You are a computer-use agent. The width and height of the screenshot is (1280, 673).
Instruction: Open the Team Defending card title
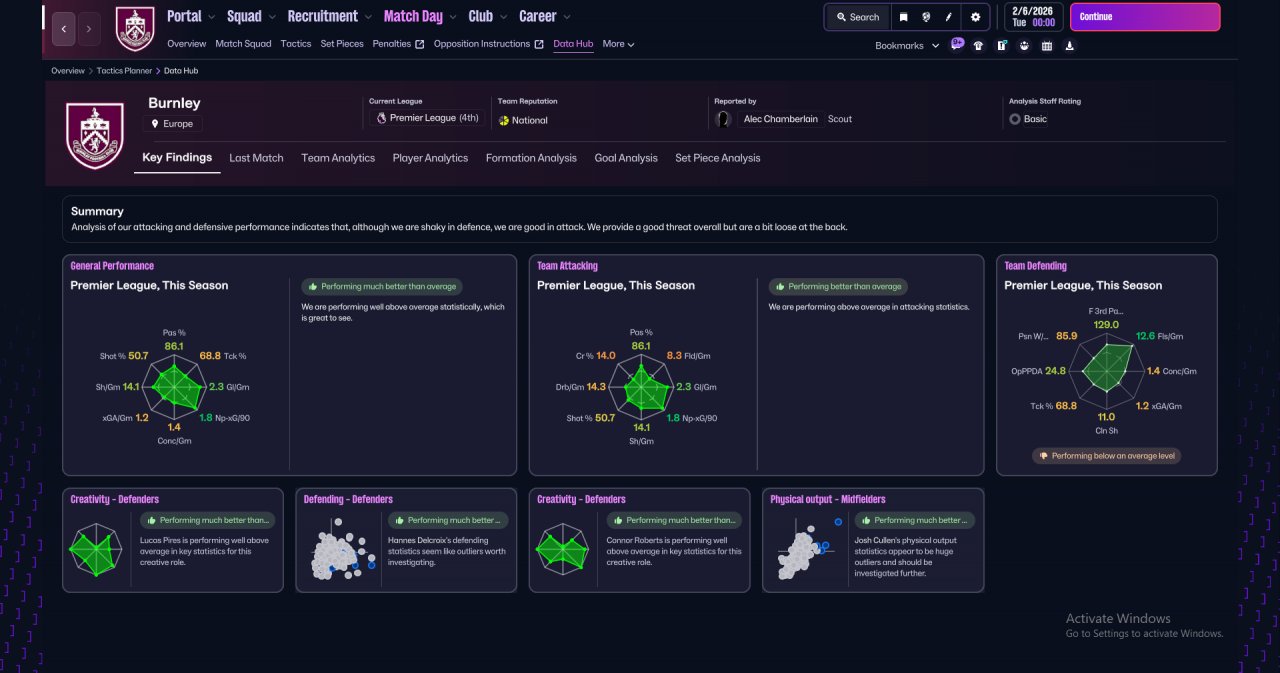(1035, 266)
